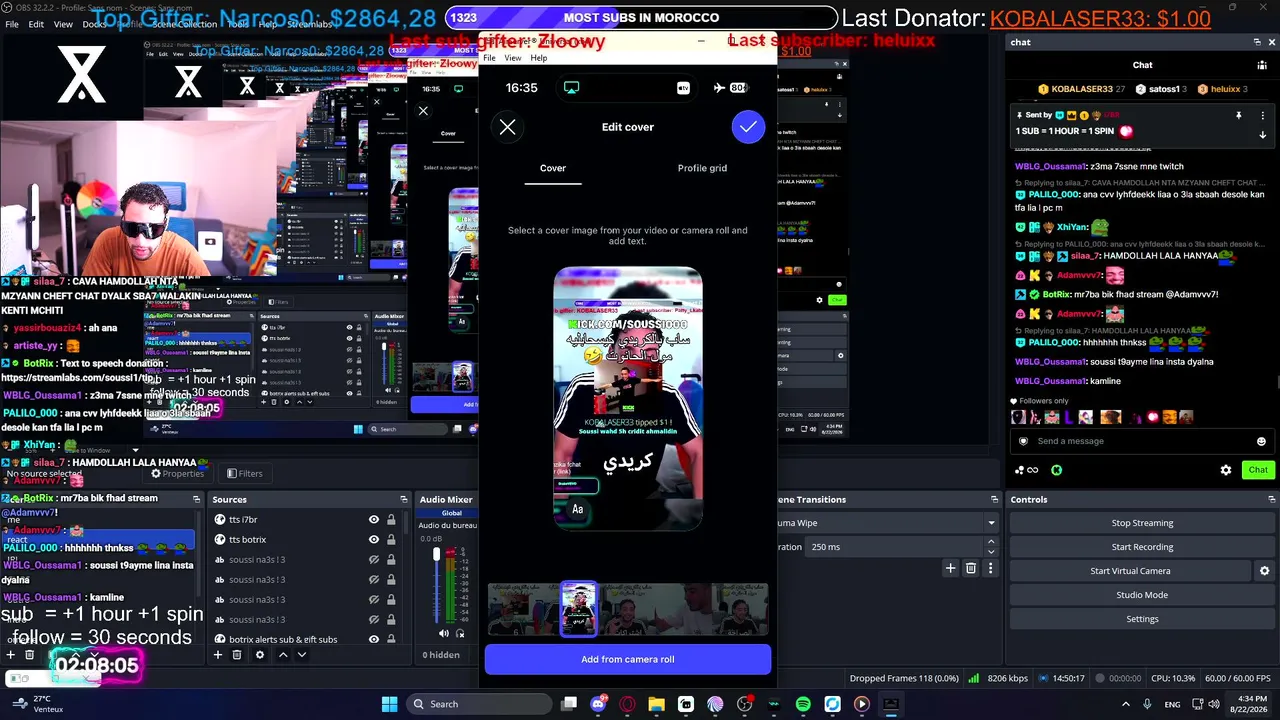Screen dimensions: 1280x720
Task: Click the 250 ms duration field
Action: pos(895,547)
